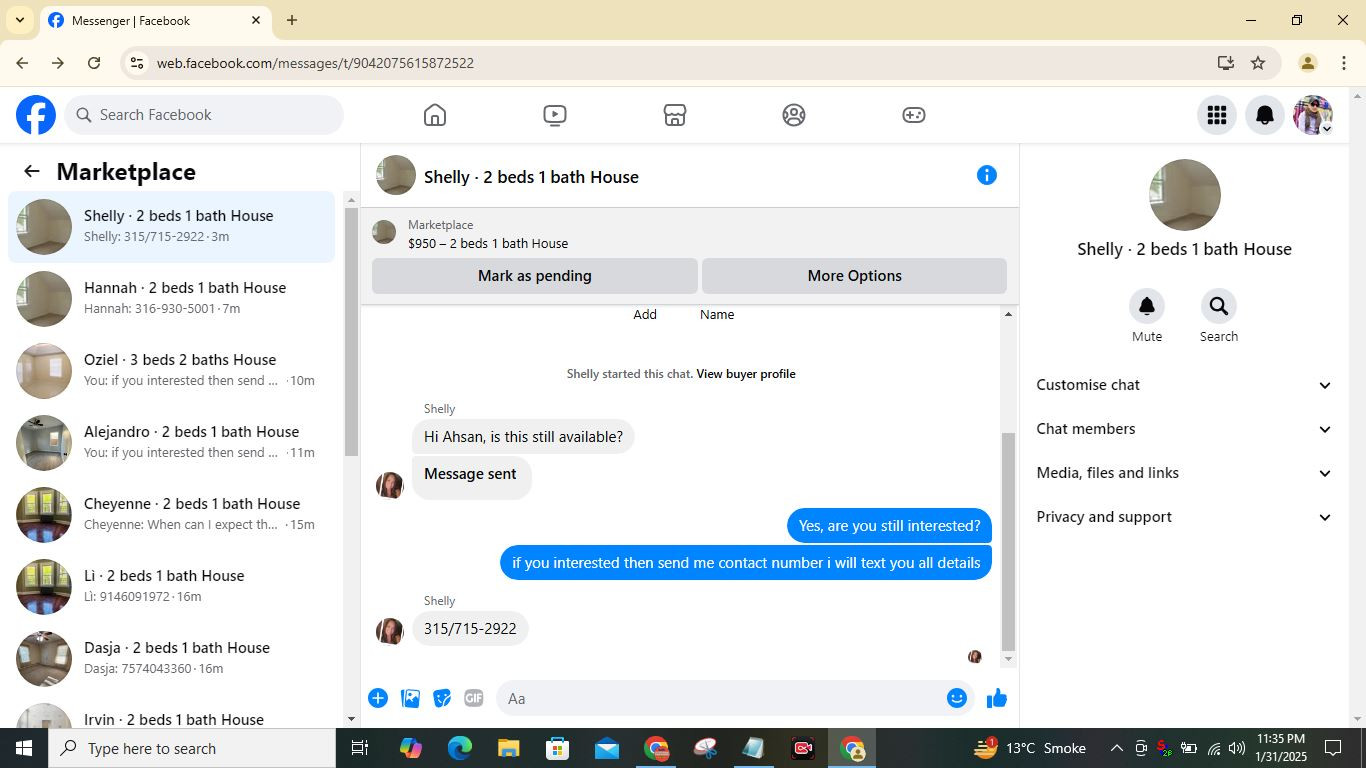The image size is (1366, 768).
Task: Click Shelly's profile name in right panel
Action: tap(1184, 249)
